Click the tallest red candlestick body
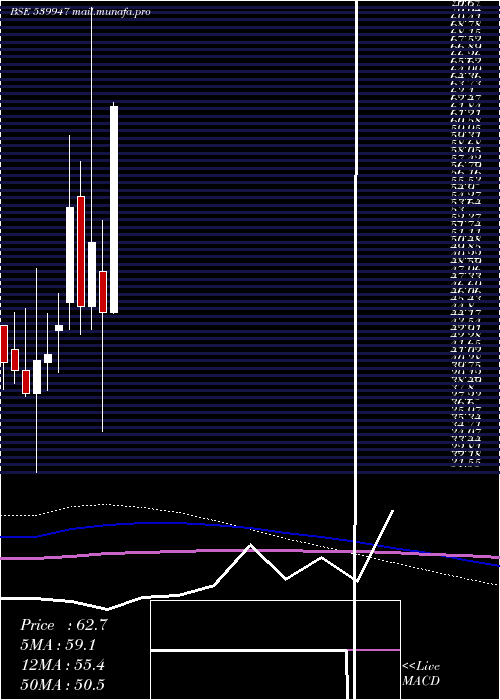 click(81, 251)
